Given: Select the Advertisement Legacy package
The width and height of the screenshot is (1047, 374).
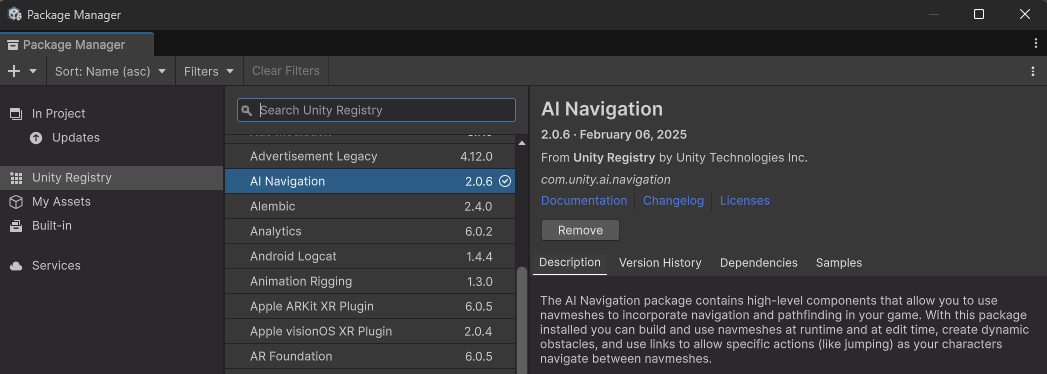Looking at the screenshot, I should [x=370, y=156].
